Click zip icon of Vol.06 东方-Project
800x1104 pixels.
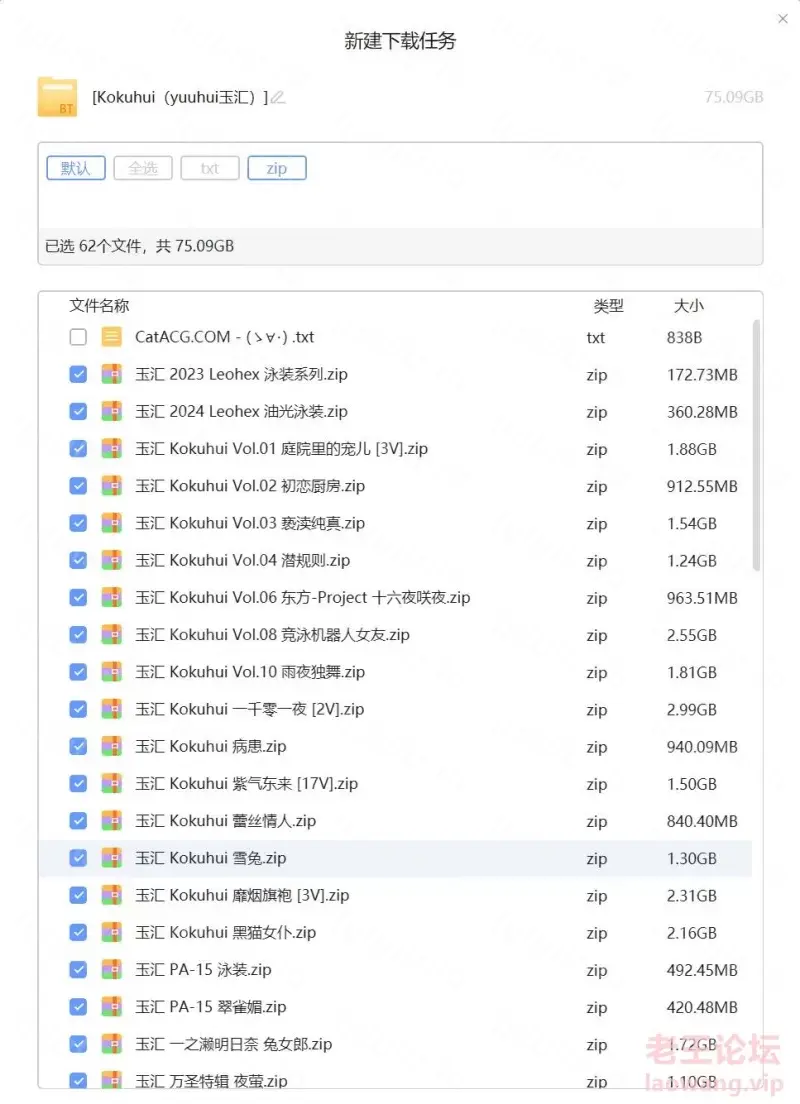click(x=111, y=598)
